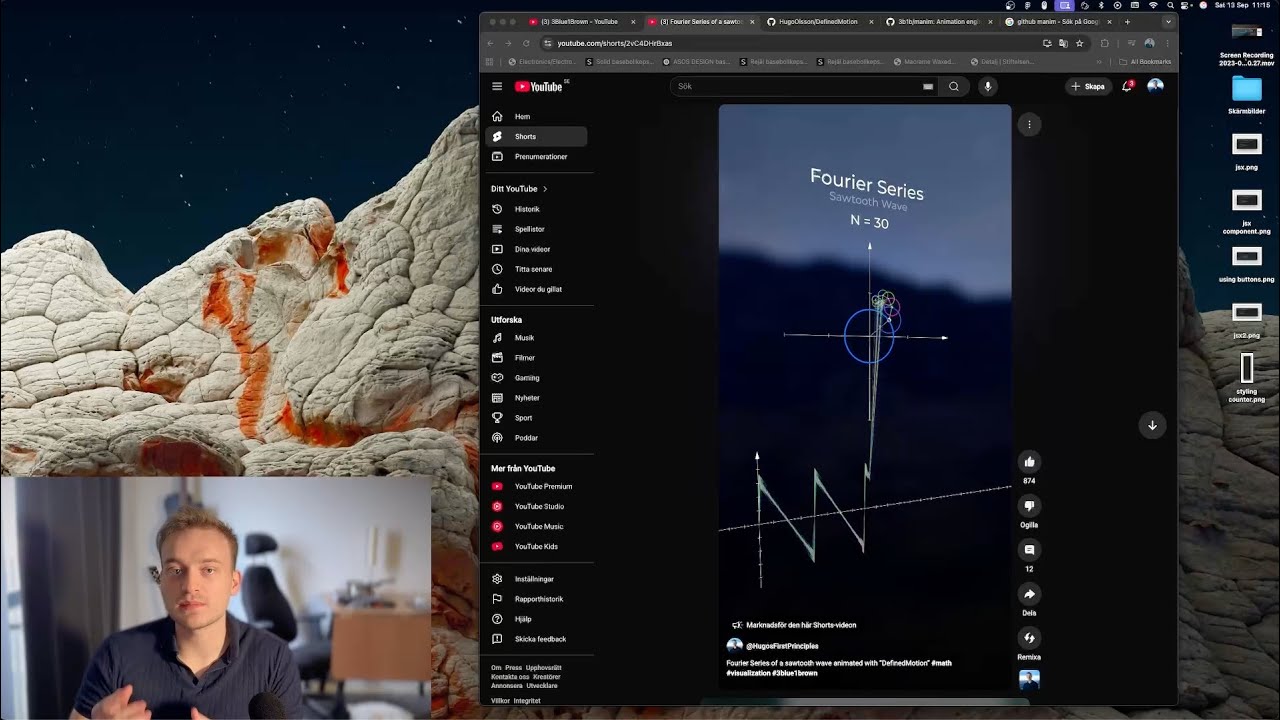
Task: Switch to the github manim Google tab
Action: pos(1058,21)
